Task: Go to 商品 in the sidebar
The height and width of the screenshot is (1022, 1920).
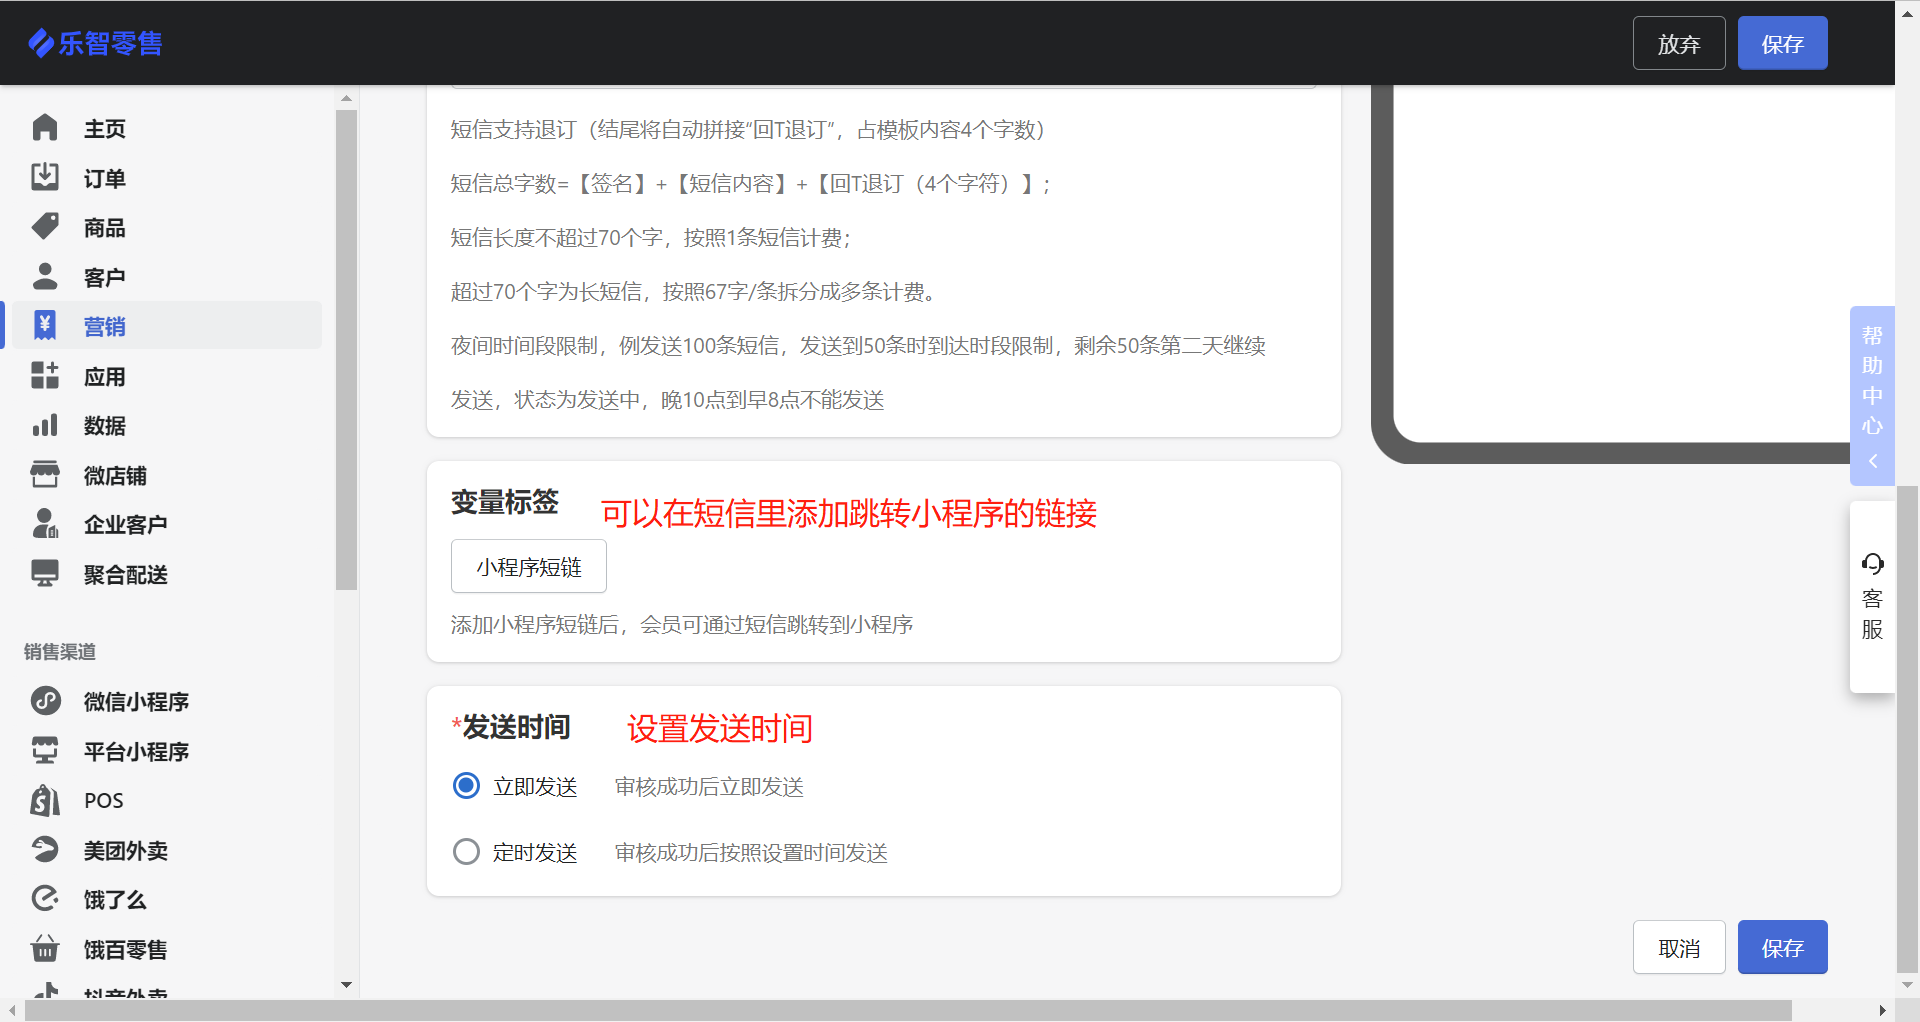Action: pos(105,228)
